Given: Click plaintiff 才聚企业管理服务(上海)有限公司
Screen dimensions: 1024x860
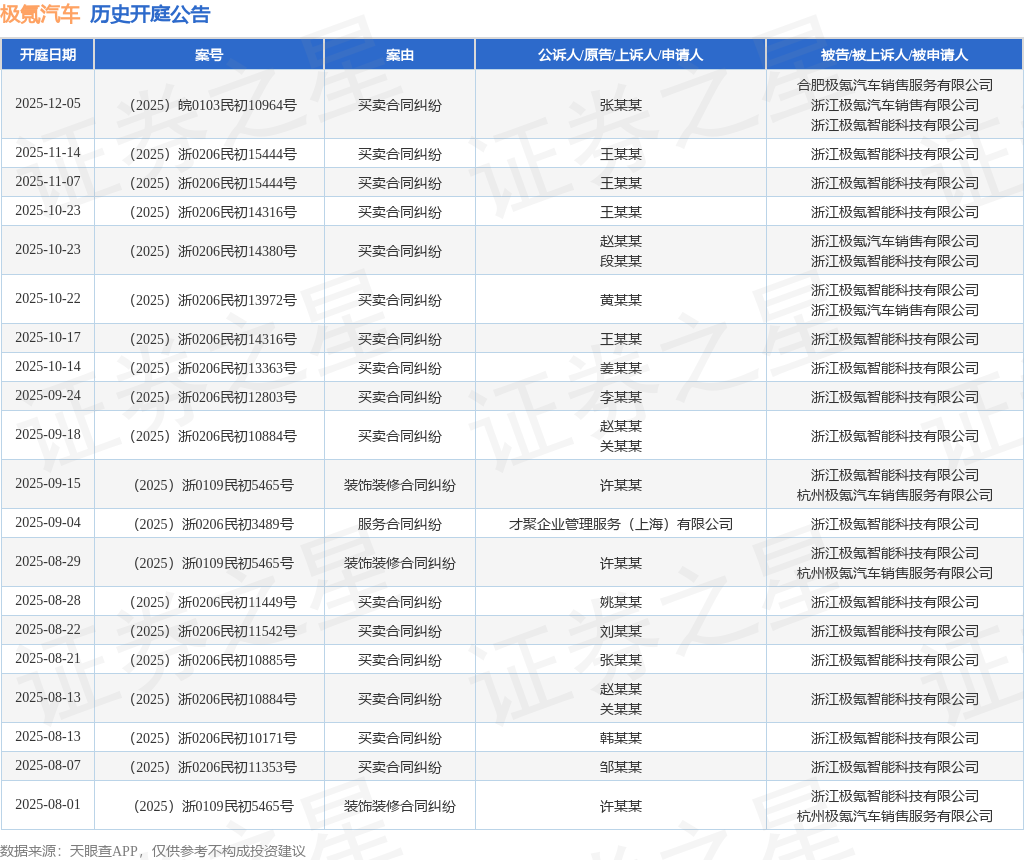Looking at the screenshot, I should [620, 524].
